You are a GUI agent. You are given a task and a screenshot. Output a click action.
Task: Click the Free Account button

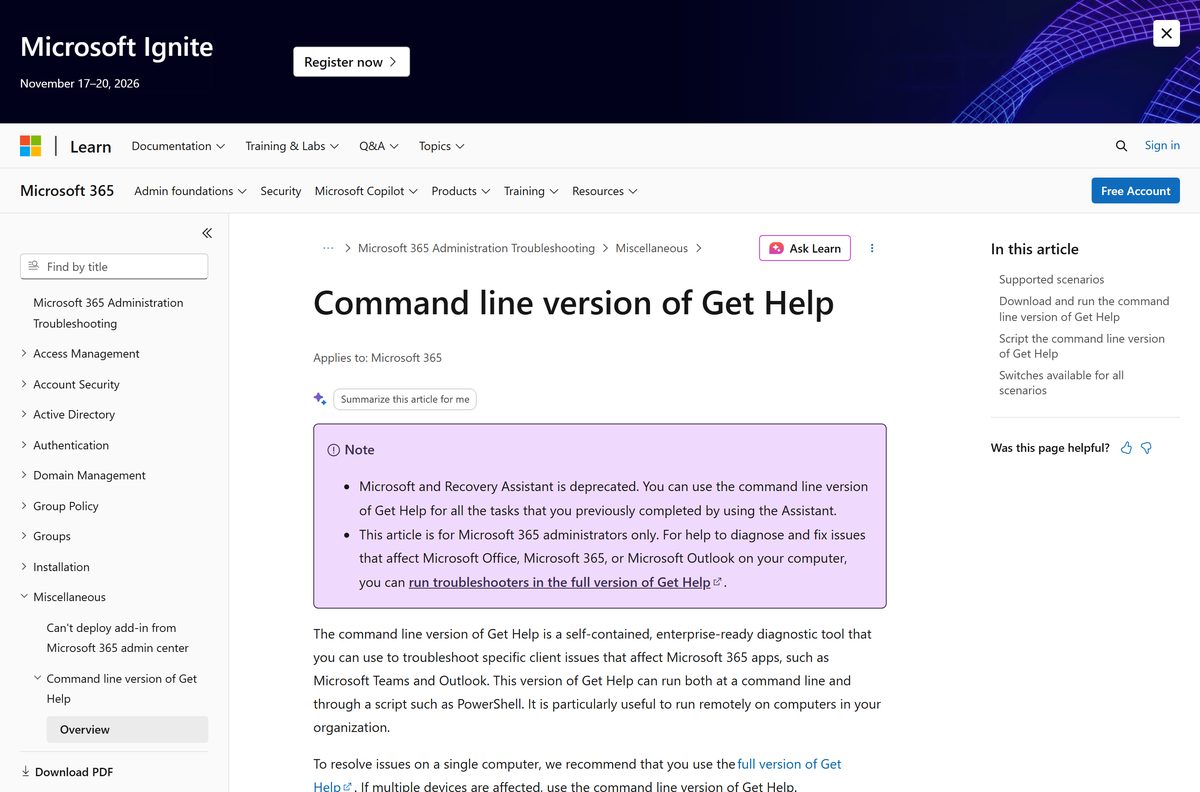pyautogui.click(x=1135, y=191)
